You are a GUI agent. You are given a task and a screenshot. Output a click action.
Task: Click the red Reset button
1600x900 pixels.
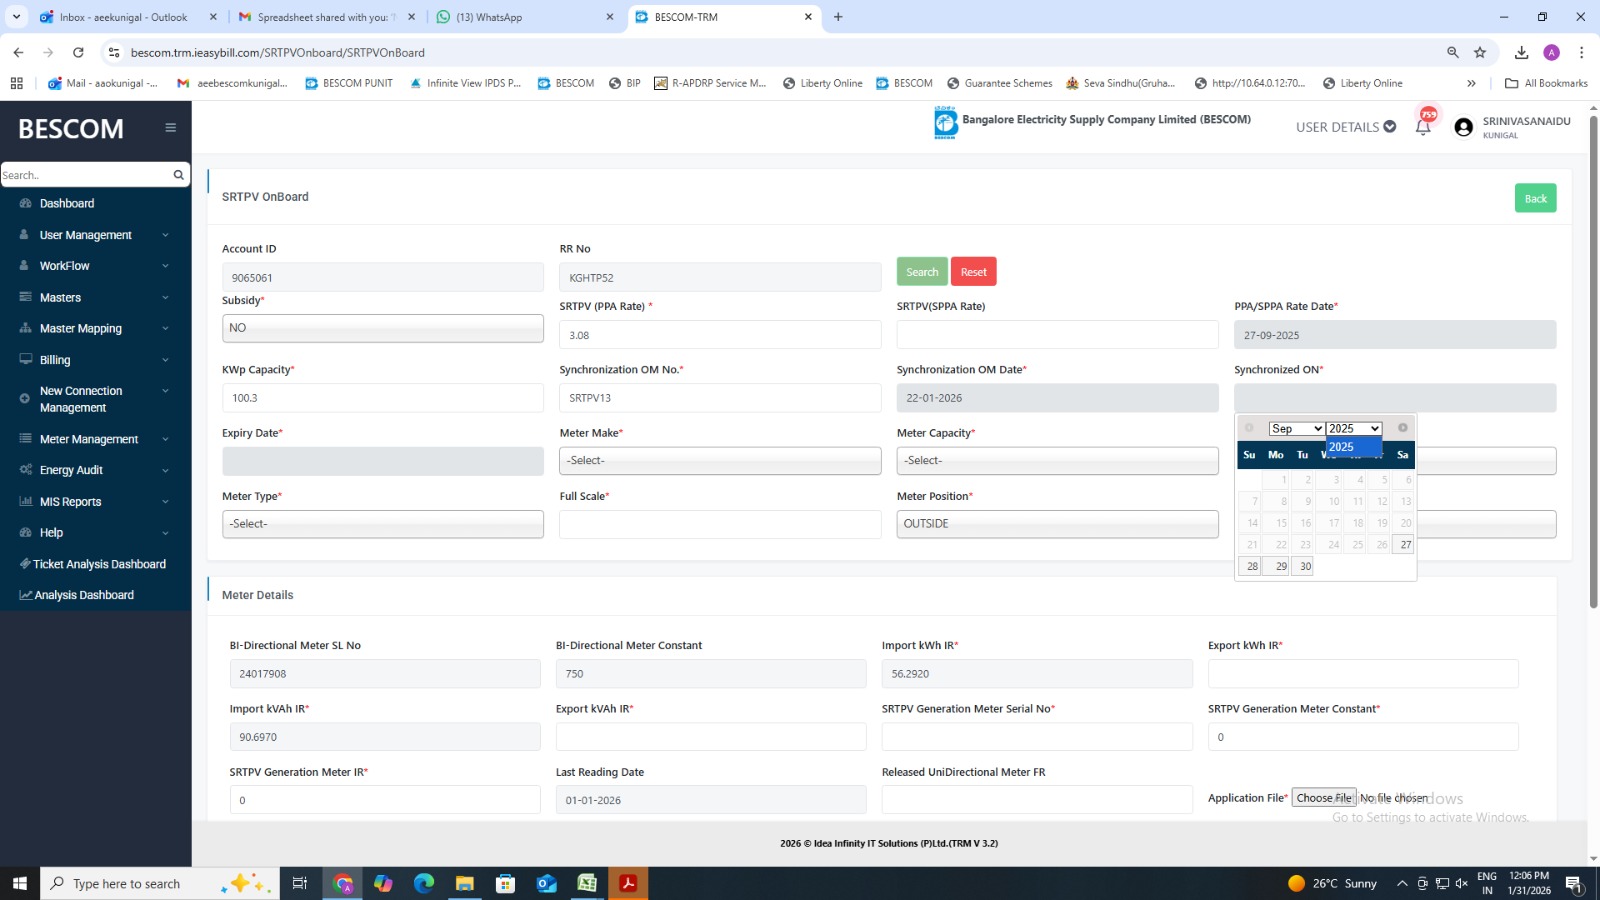point(973,272)
